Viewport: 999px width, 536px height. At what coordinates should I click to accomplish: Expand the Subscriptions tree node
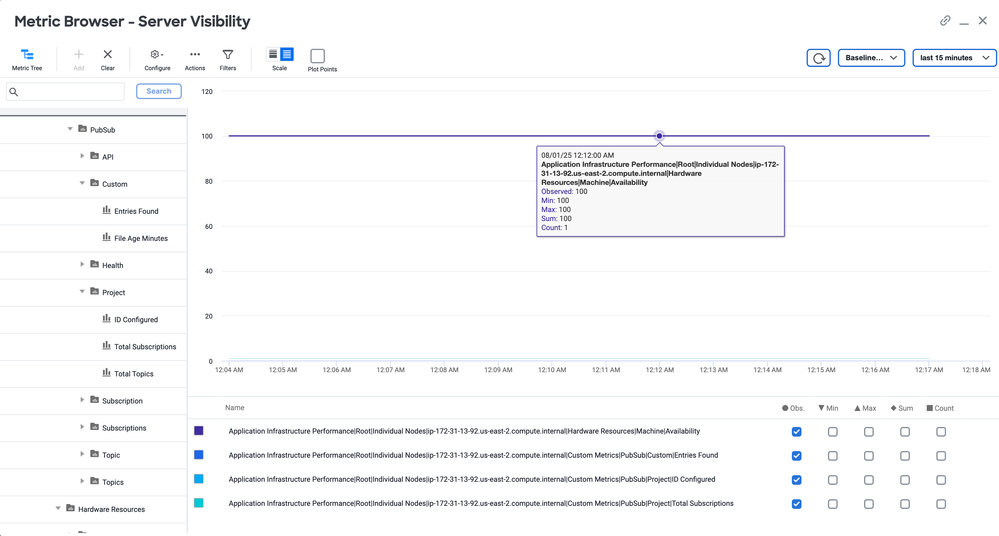pyautogui.click(x=82, y=426)
